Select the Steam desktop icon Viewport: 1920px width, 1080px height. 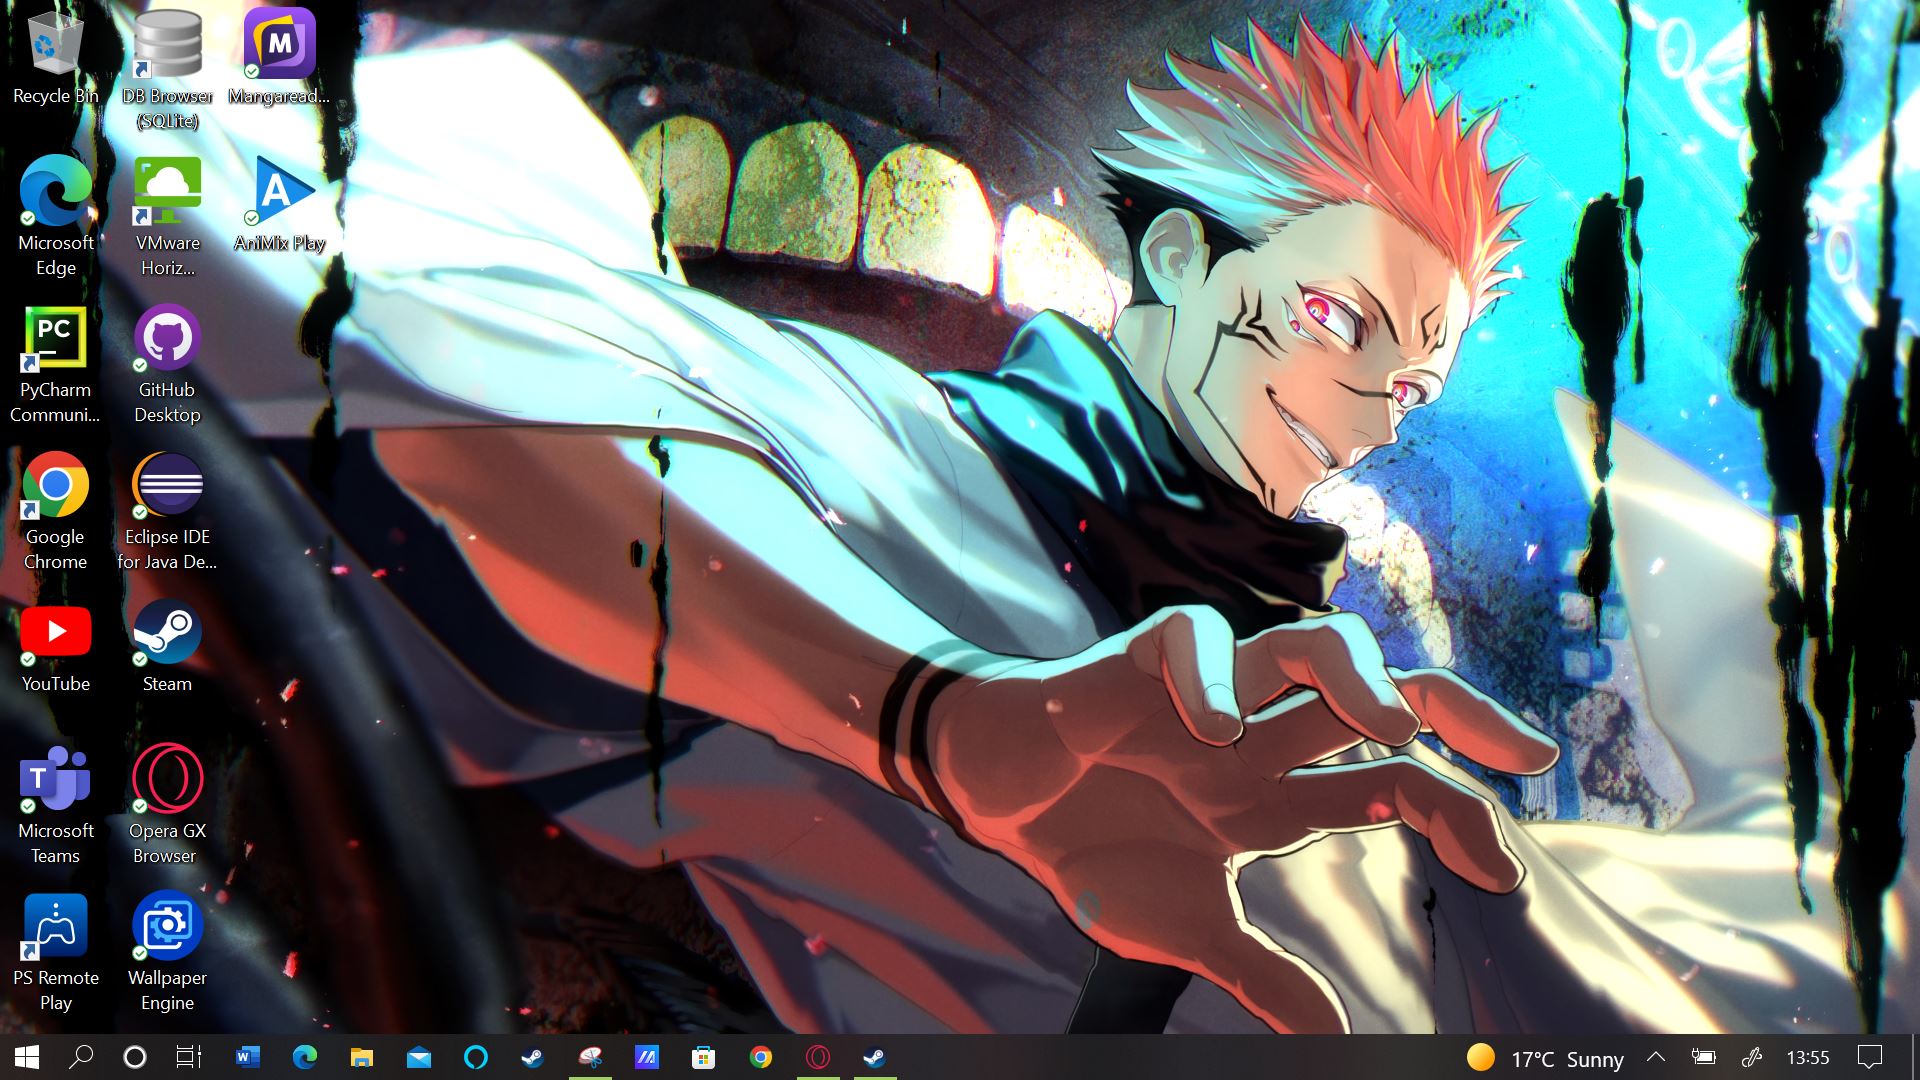click(167, 647)
